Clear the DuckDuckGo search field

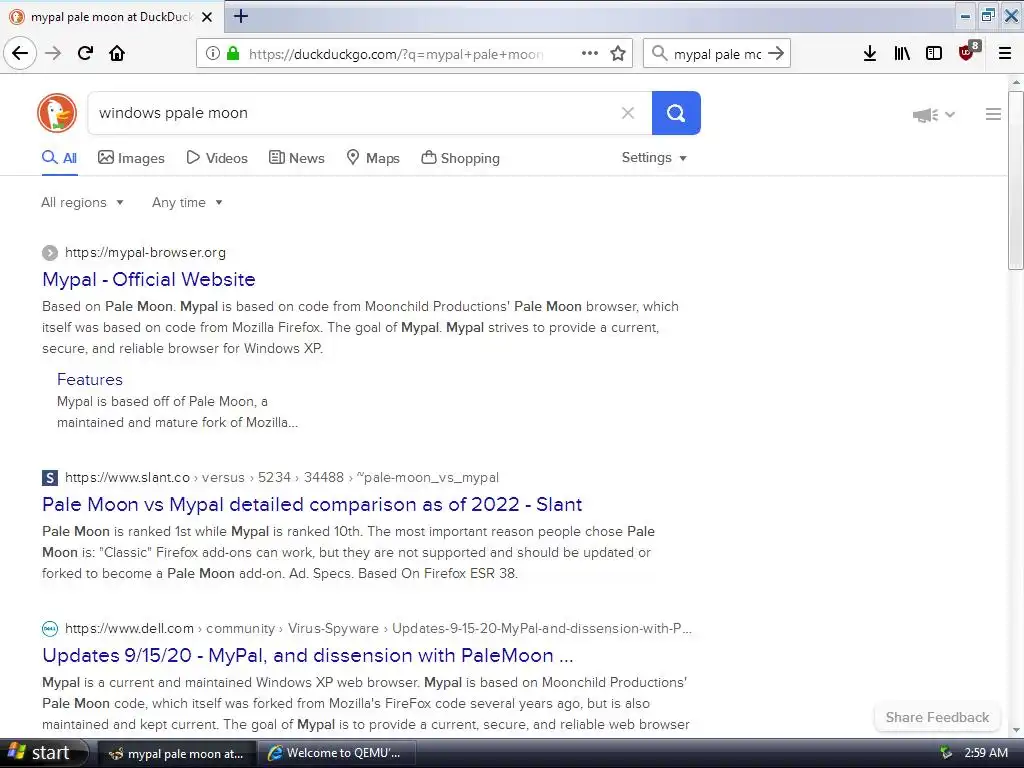[x=628, y=113]
